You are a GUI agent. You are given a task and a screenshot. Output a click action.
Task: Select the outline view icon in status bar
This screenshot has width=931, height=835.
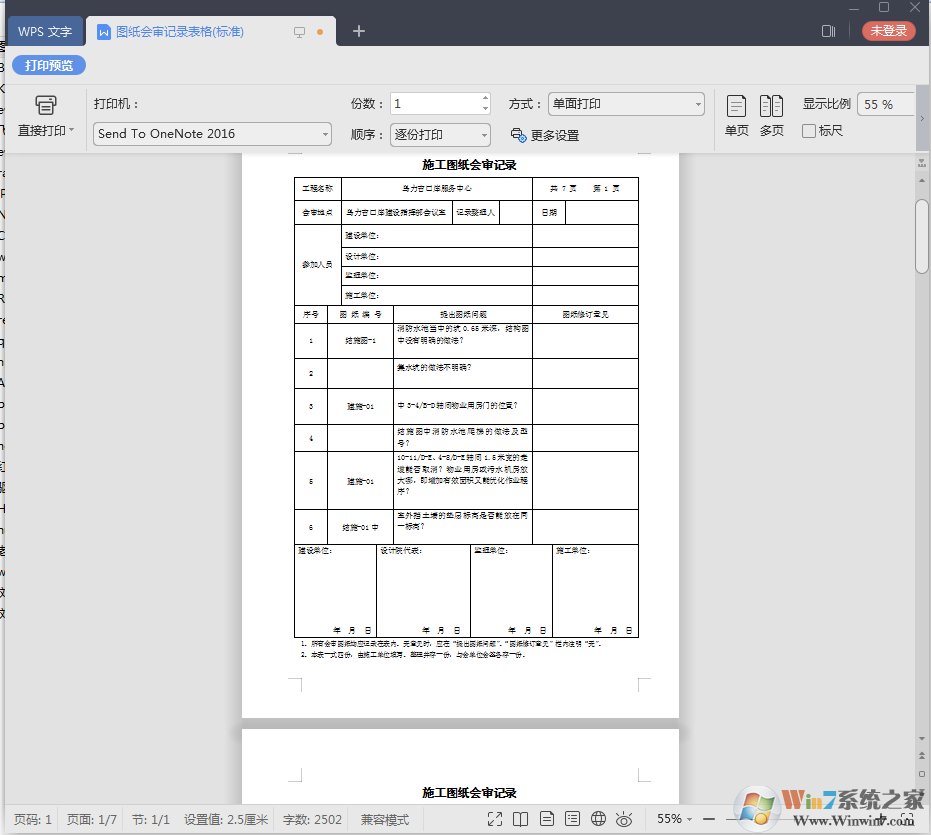[570, 818]
